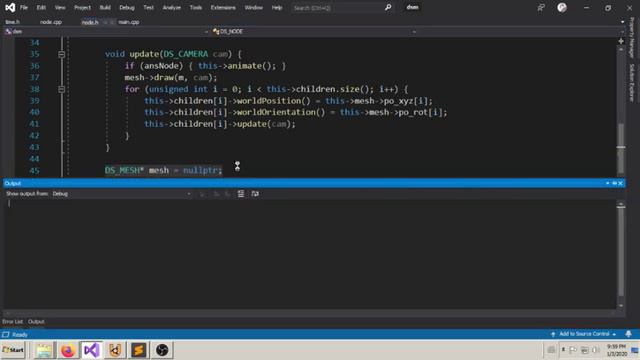Collapse the update function at line 35
This screenshot has width=640, height=360.
point(61,54)
